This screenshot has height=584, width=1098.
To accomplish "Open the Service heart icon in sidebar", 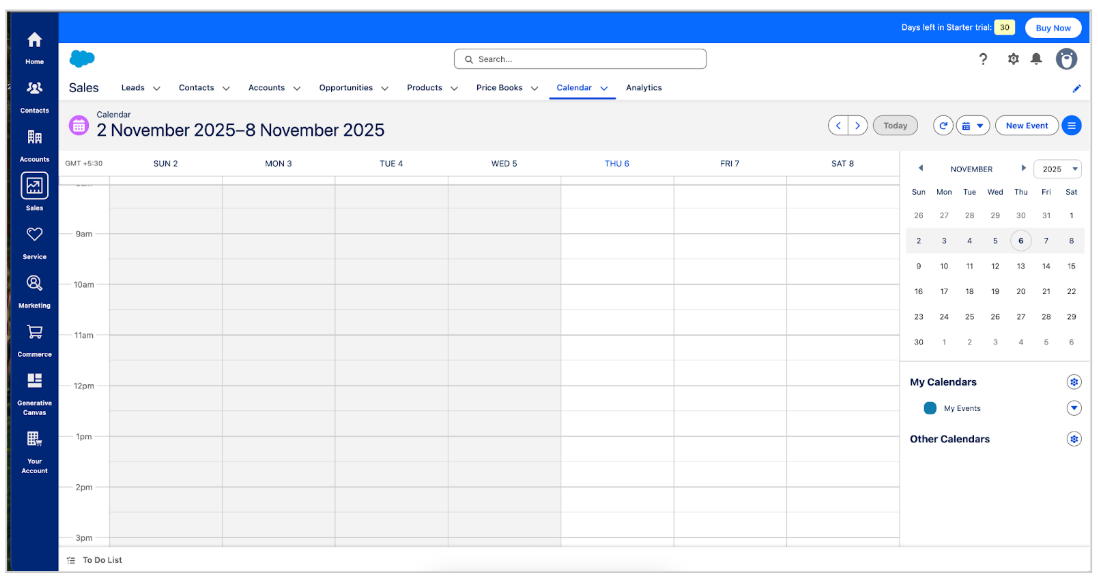I will point(34,234).
